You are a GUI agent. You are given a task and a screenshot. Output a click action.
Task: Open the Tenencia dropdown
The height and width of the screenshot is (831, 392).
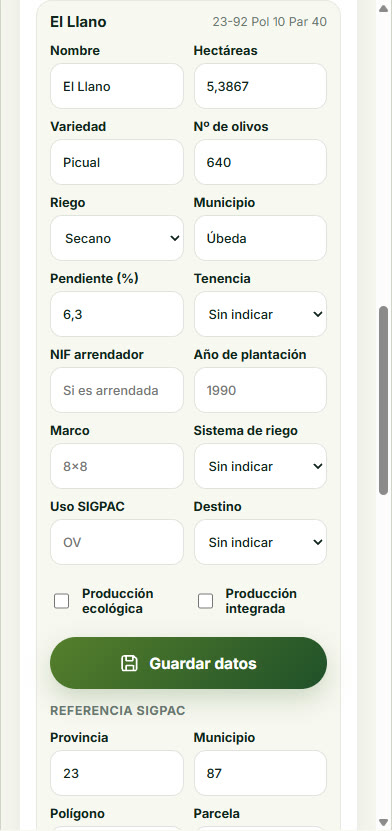(261, 314)
